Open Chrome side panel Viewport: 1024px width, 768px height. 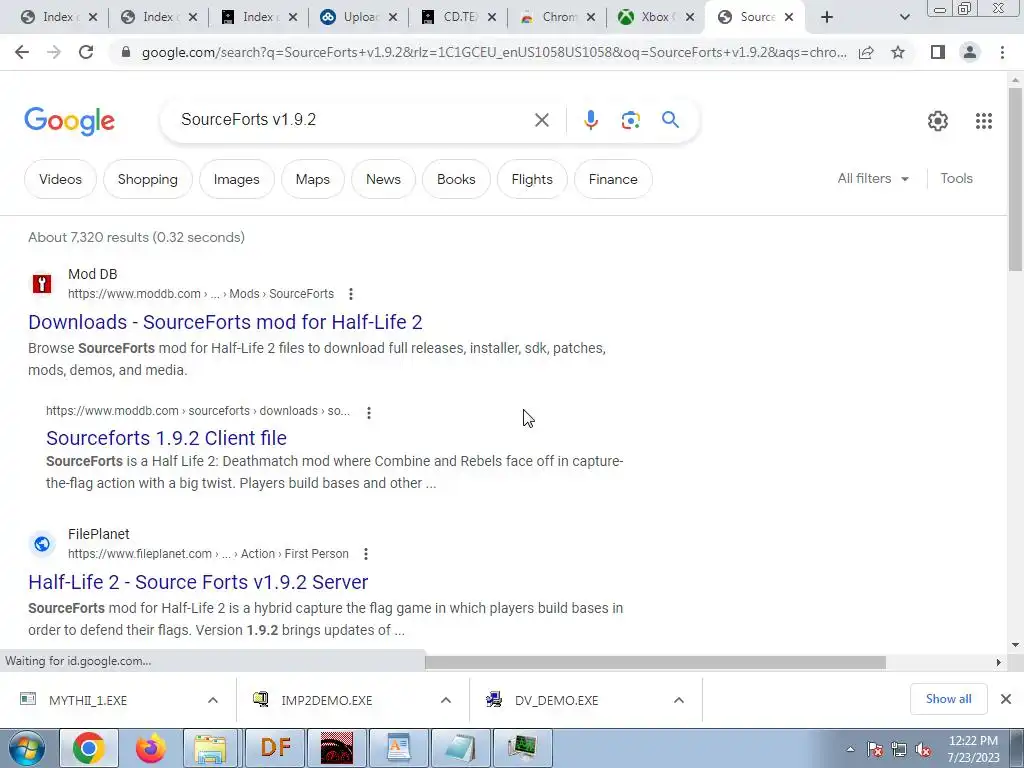[x=938, y=52]
